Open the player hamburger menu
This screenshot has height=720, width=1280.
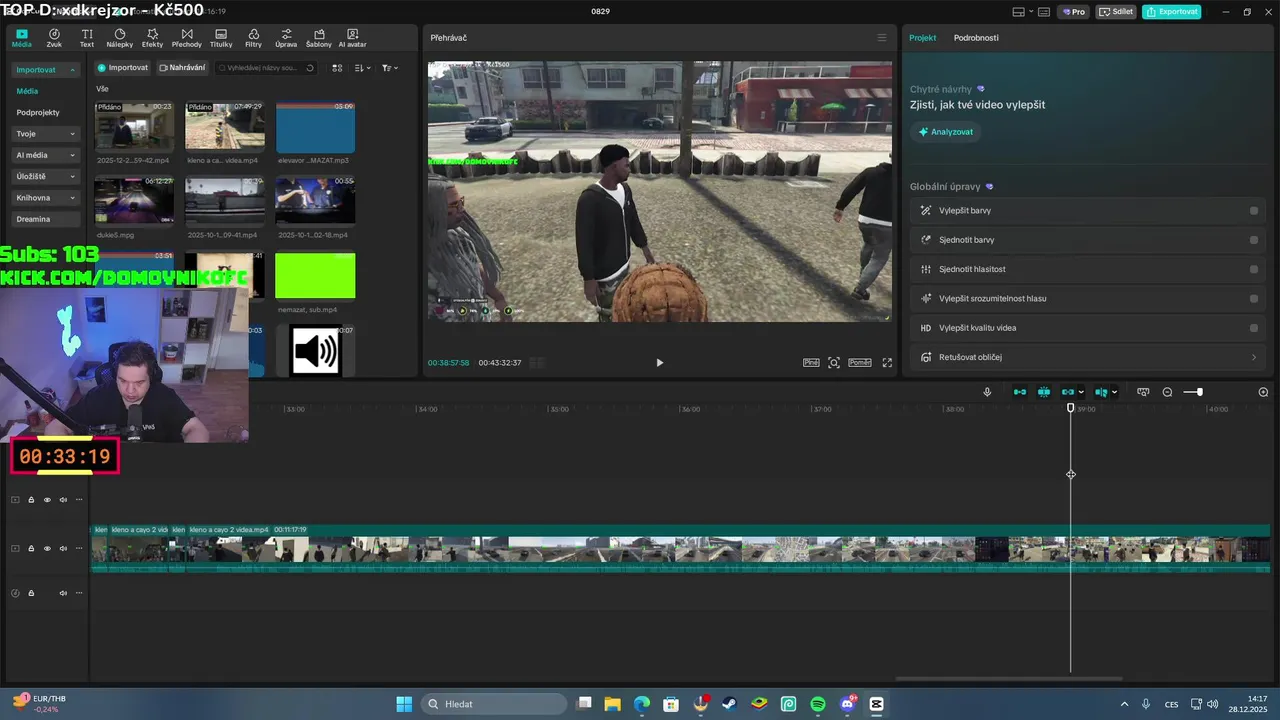882,38
